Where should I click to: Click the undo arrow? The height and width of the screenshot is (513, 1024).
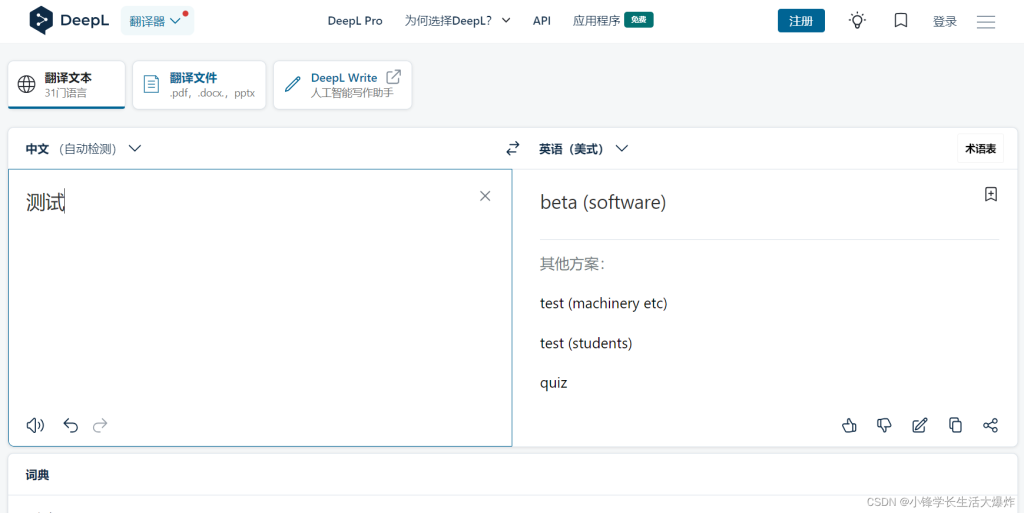[x=71, y=426]
